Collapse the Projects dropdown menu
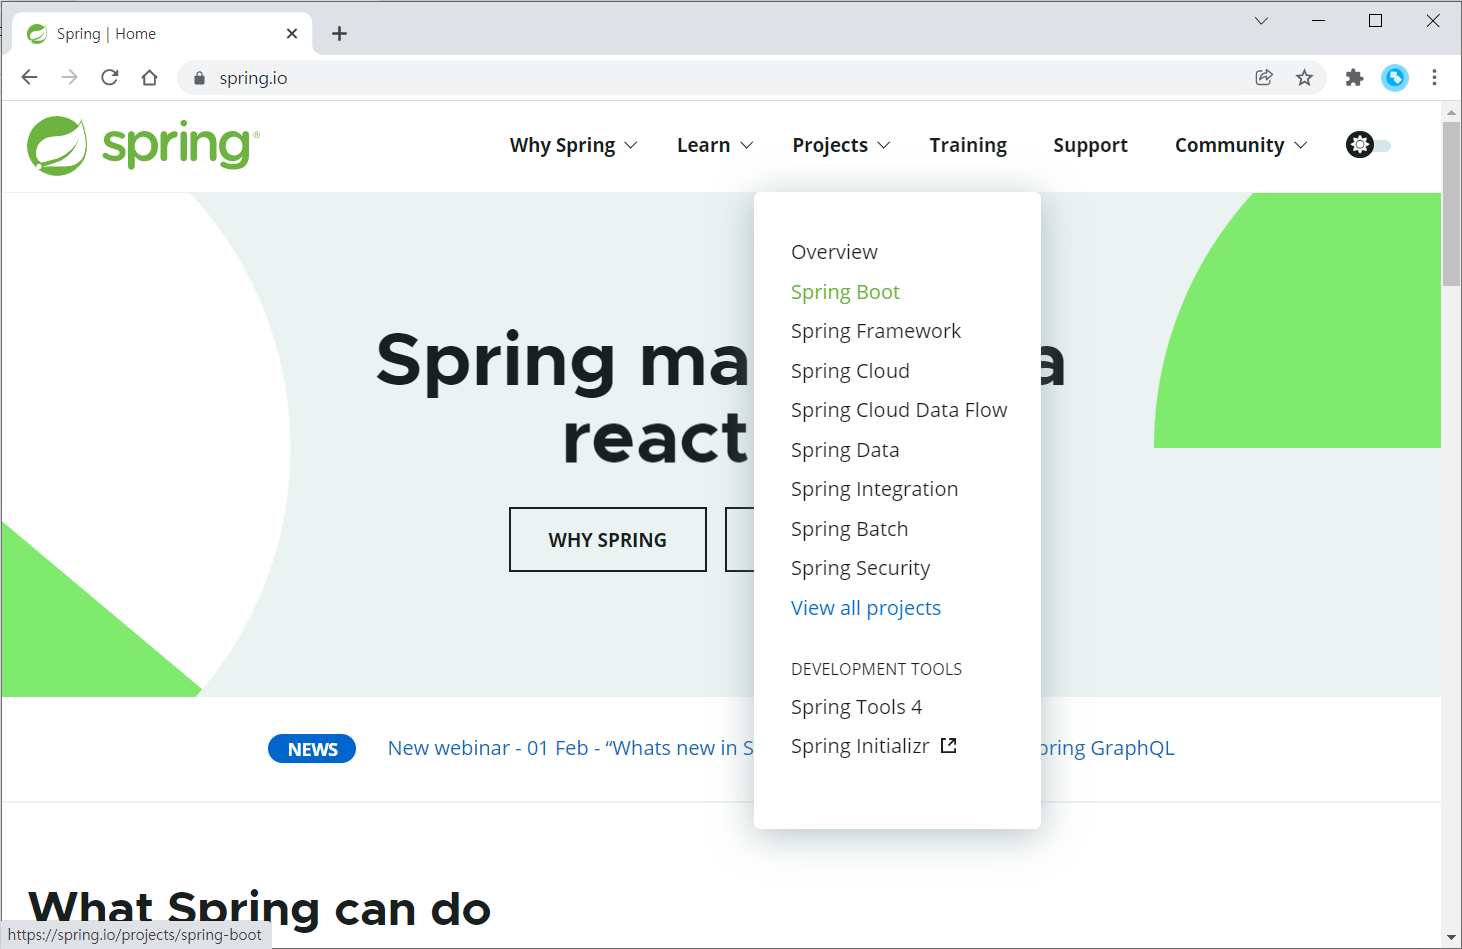Screen dimensions: 1462x949 (x=841, y=145)
